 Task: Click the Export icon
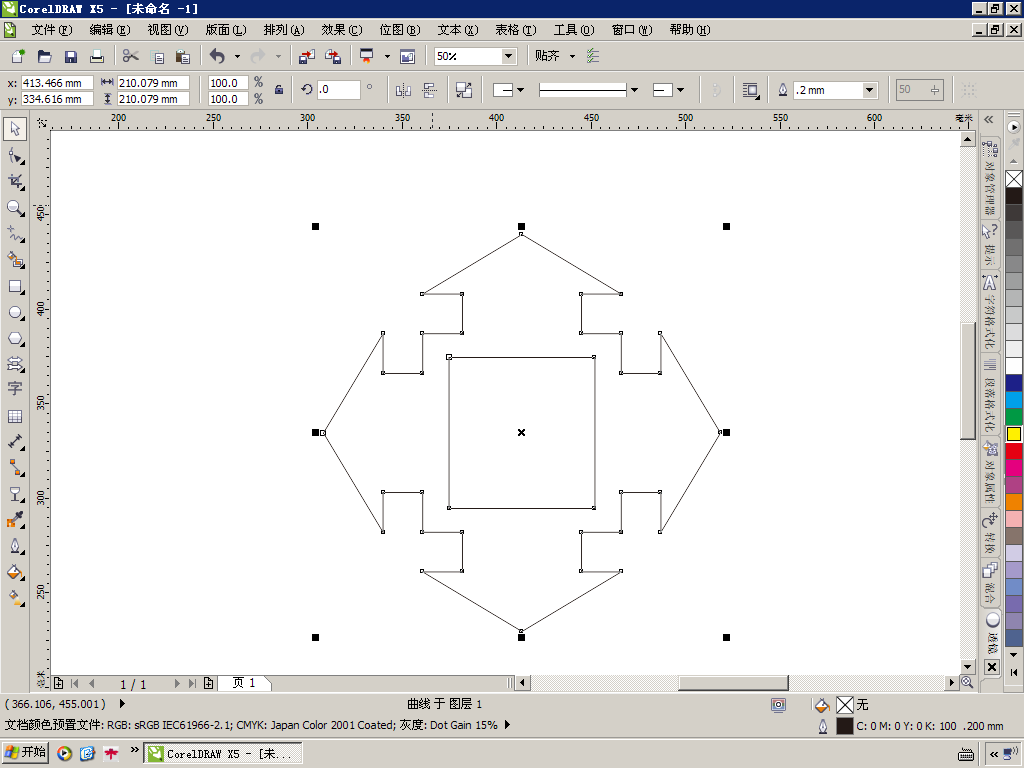tap(333, 56)
